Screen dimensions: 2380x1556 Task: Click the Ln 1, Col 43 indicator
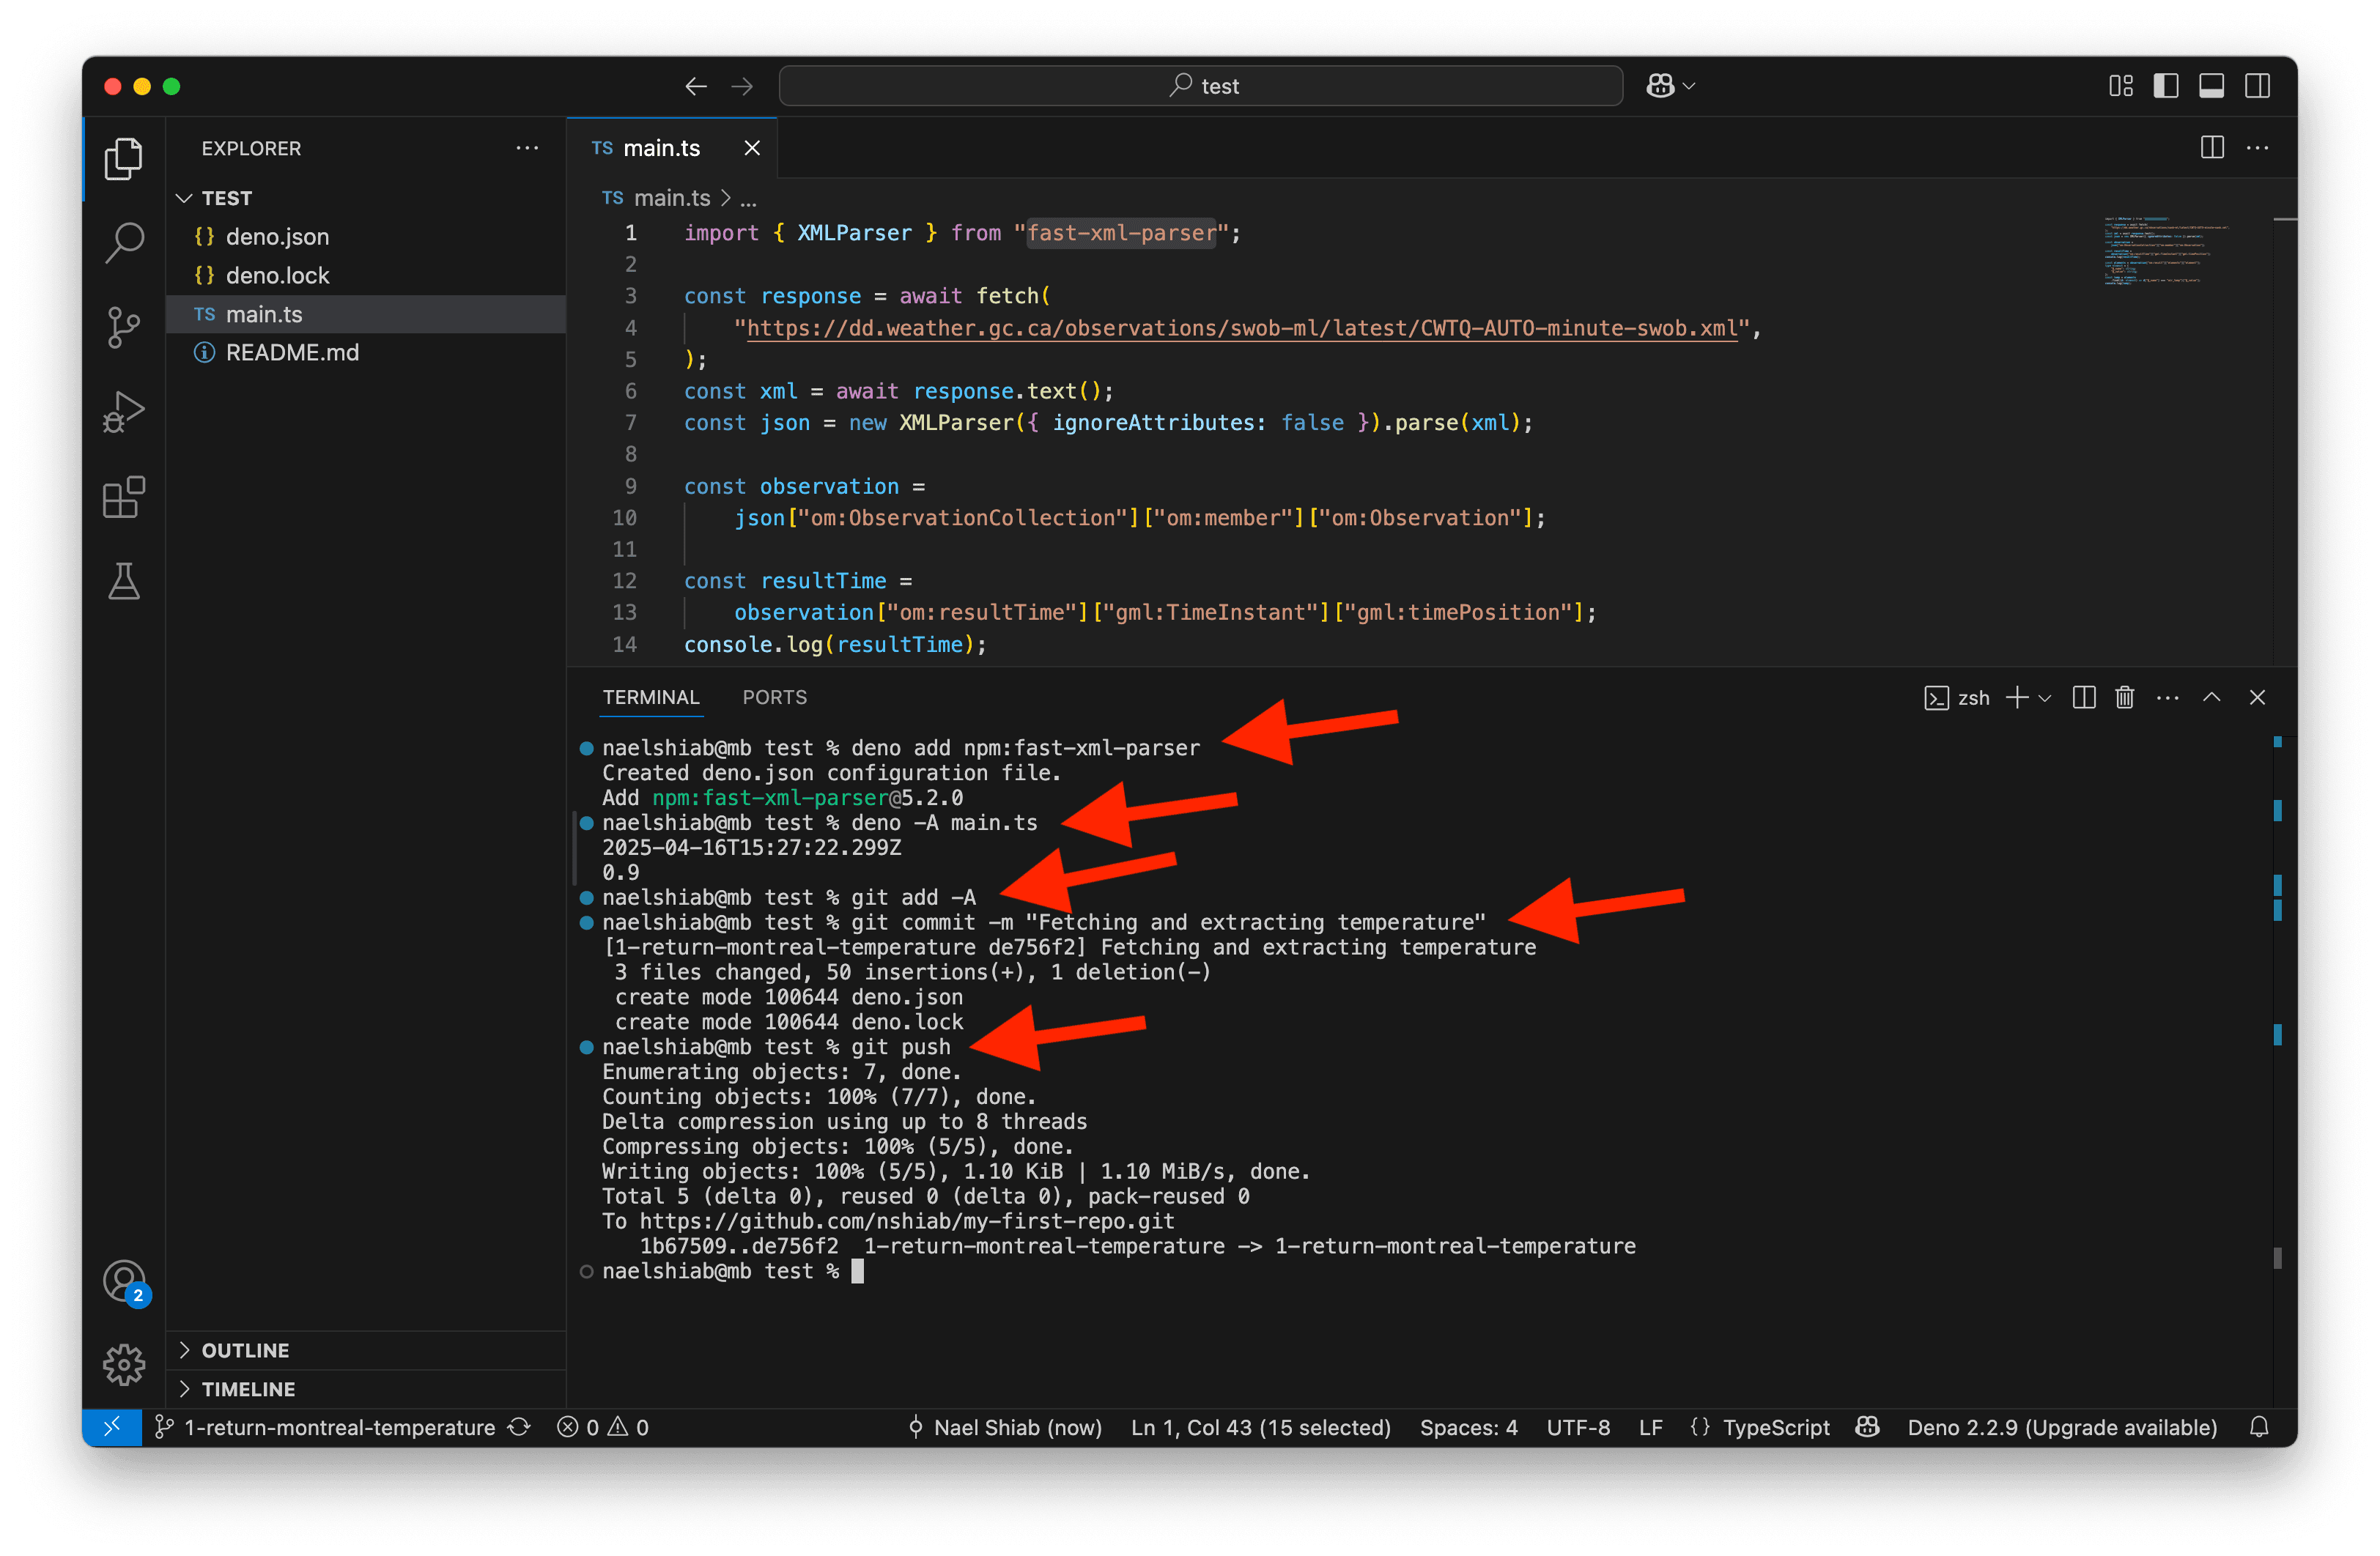[1260, 1427]
